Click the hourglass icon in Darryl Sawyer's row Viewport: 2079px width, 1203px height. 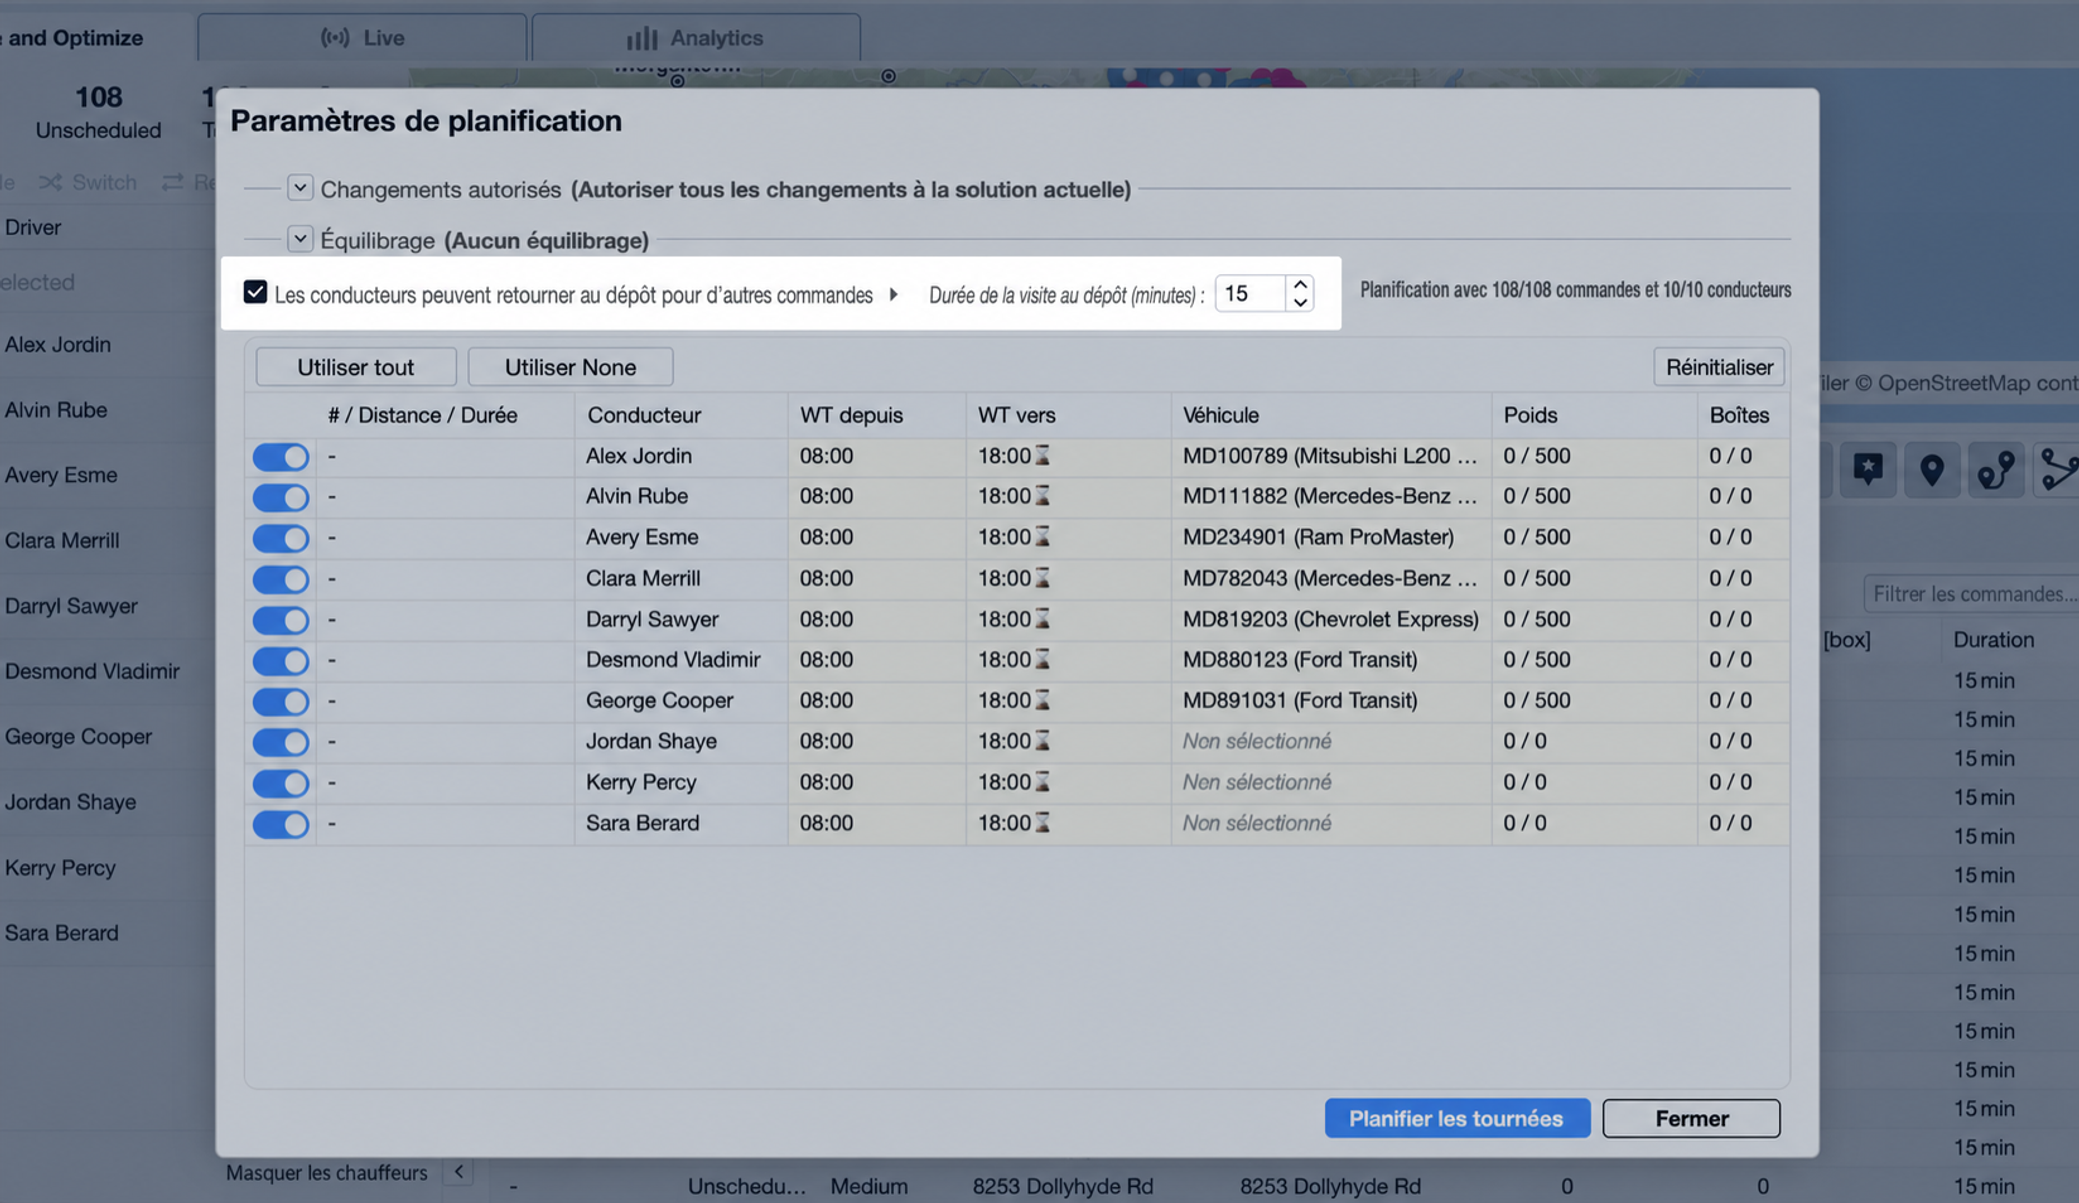click(x=1042, y=619)
